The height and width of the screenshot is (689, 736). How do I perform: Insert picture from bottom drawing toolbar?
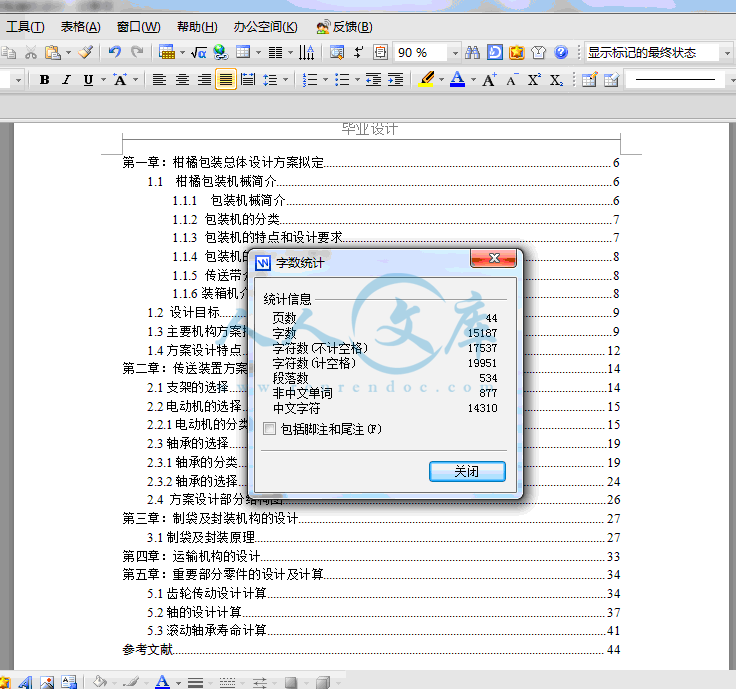pos(47,682)
